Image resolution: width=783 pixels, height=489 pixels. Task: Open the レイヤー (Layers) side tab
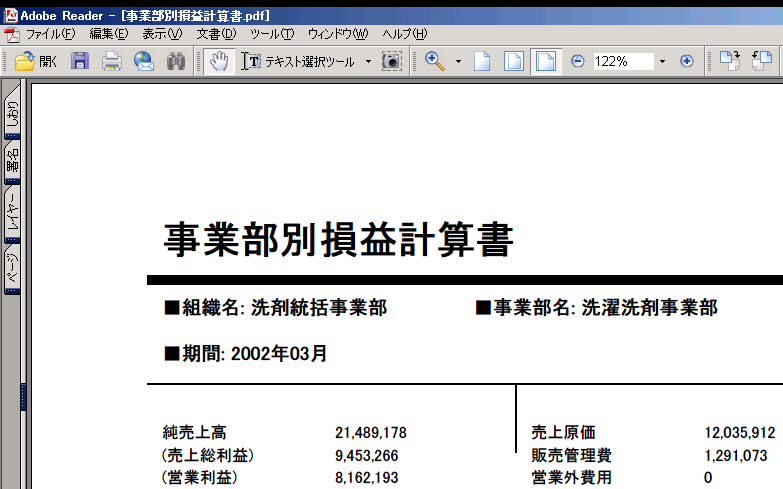pyautogui.click(x=12, y=214)
